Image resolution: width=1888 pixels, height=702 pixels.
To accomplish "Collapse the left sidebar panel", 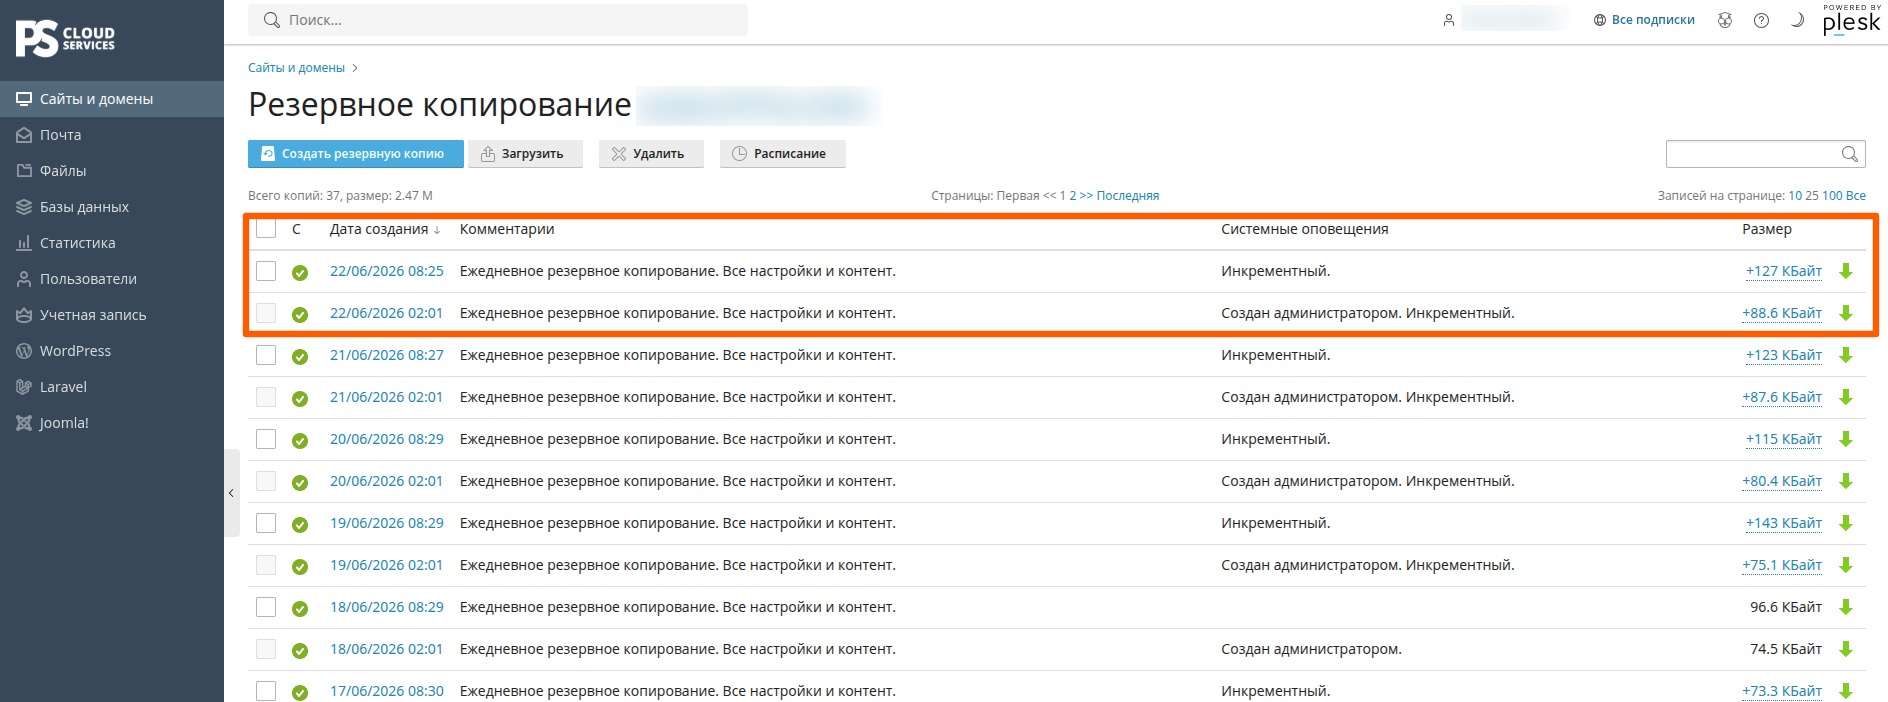I will [231, 493].
